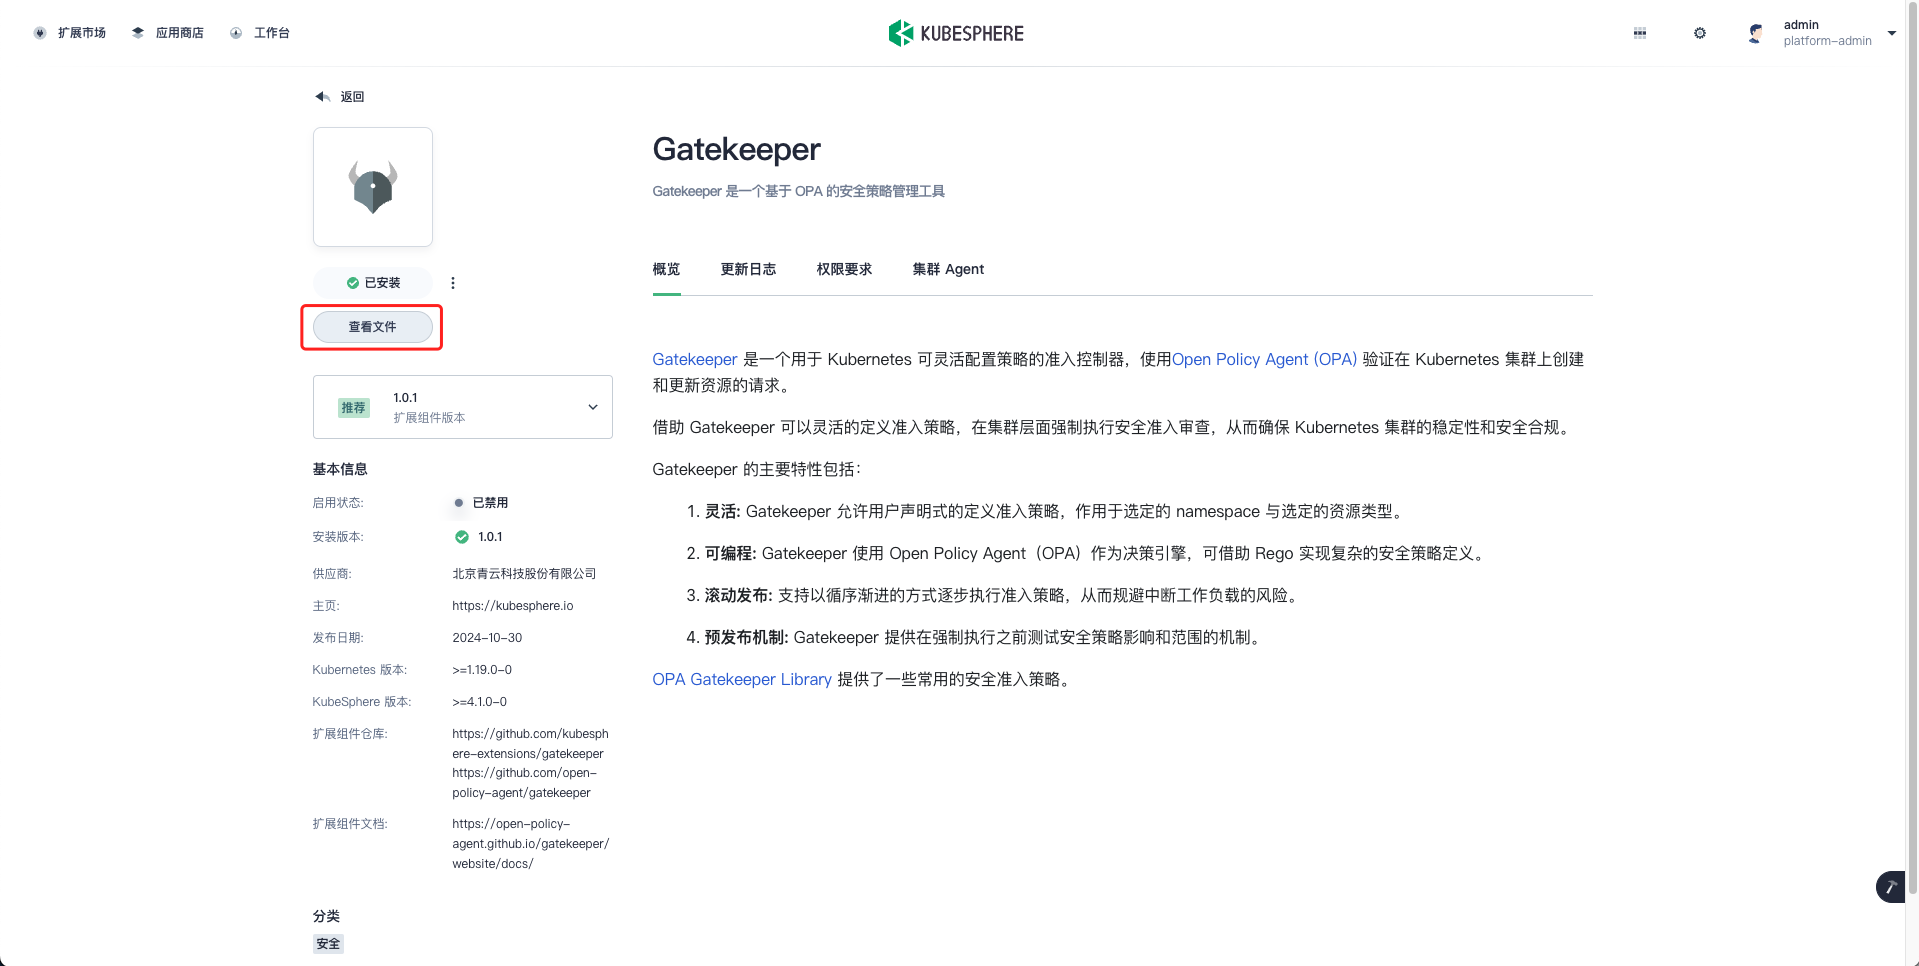This screenshot has width=1919, height=966.
Task: Click the 已安装 installed status badge
Action: pos(373,283)
